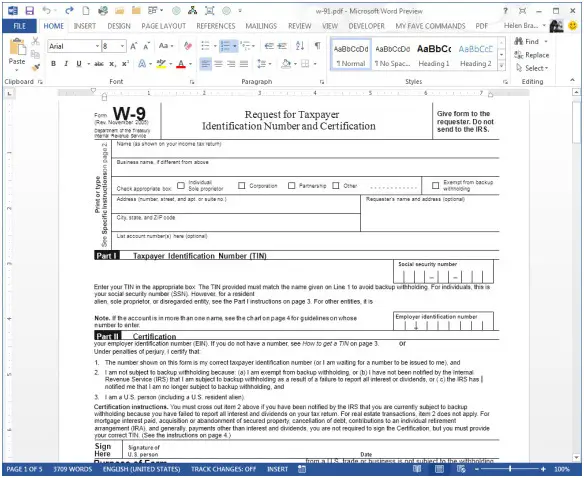Click the Replace button in Editing group

[531, 55]
